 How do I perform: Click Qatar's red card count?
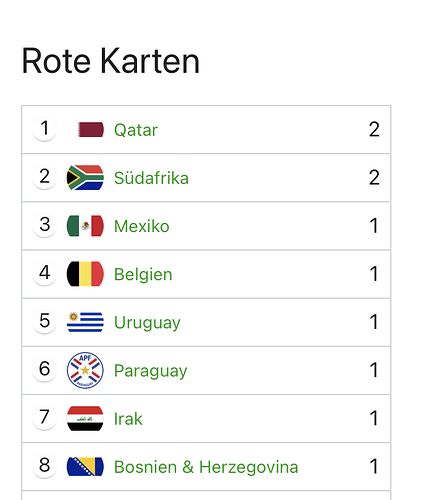(x=374, y=129)
